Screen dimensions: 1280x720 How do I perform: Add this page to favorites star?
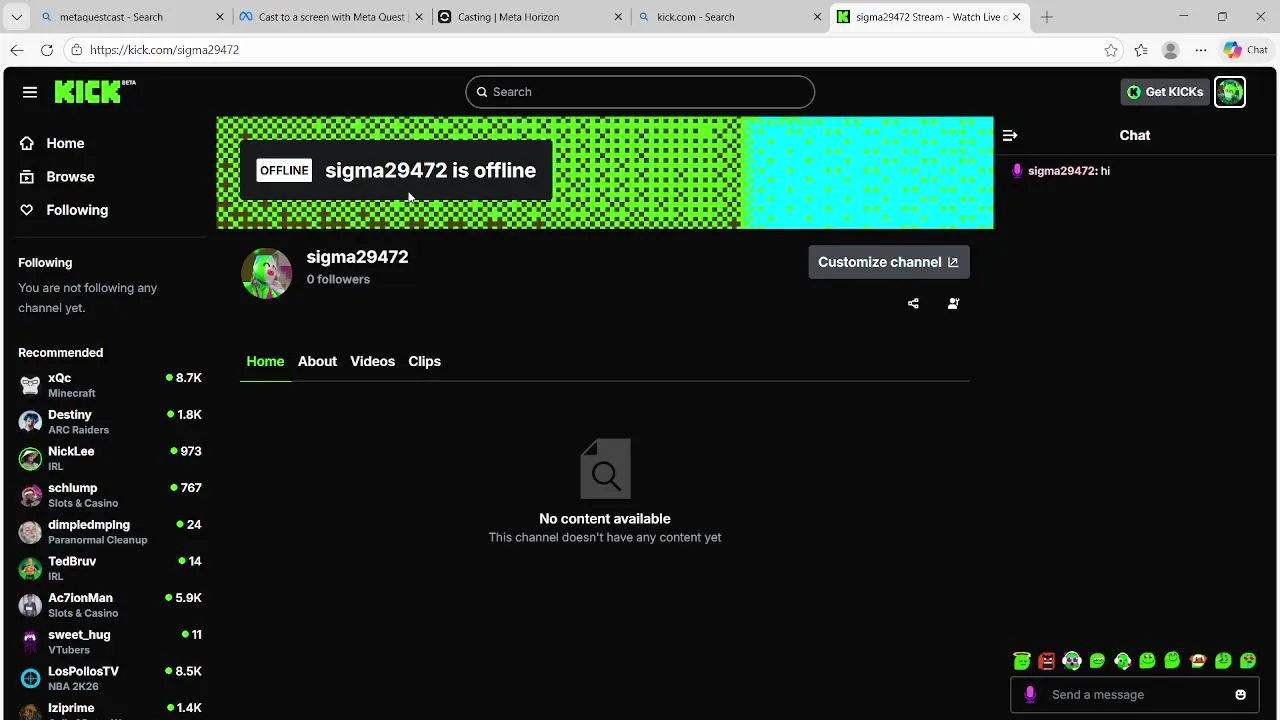pyautogui.click(x=1111, y=50)
